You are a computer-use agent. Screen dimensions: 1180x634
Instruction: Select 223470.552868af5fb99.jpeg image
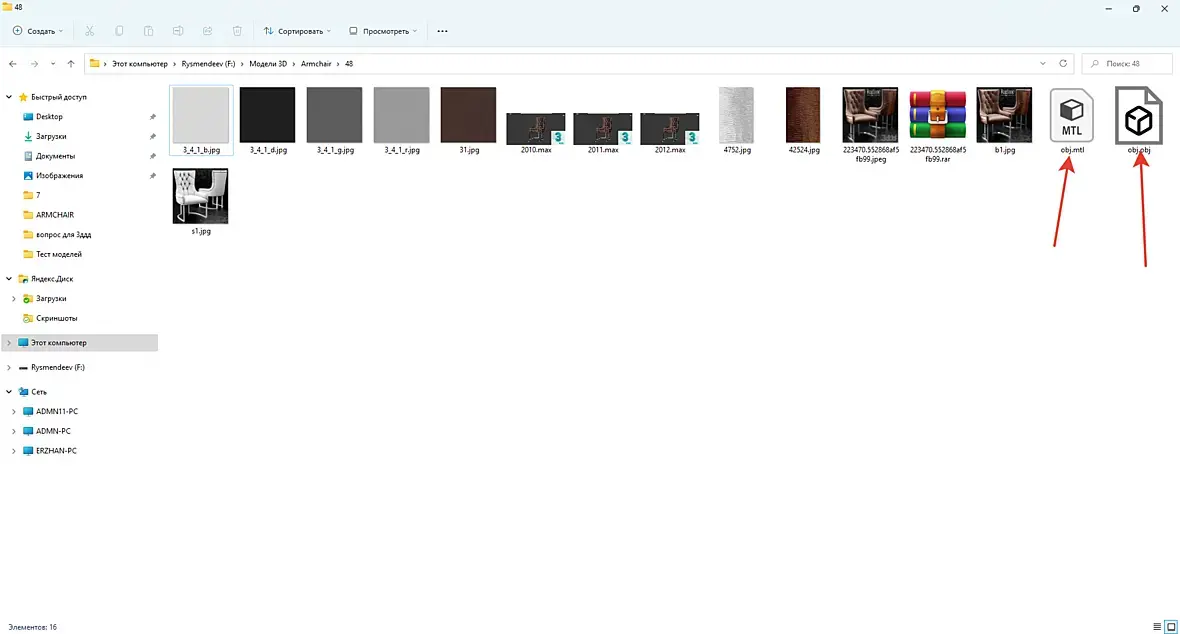(x=871, y=115)
